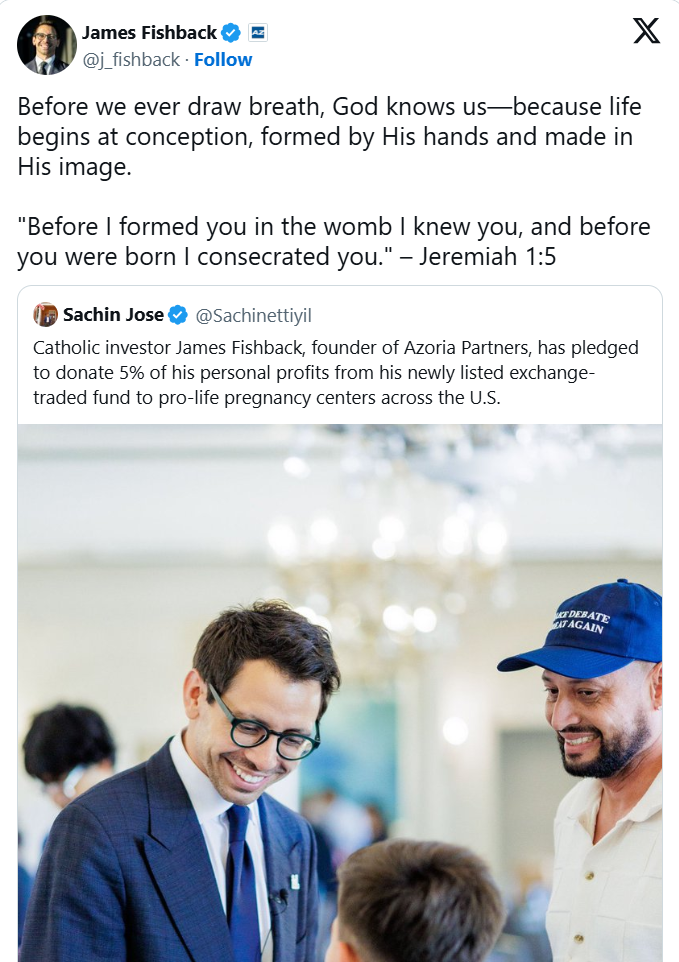Open the X logo link
The image size is (679, 962).
click(646, 32)
